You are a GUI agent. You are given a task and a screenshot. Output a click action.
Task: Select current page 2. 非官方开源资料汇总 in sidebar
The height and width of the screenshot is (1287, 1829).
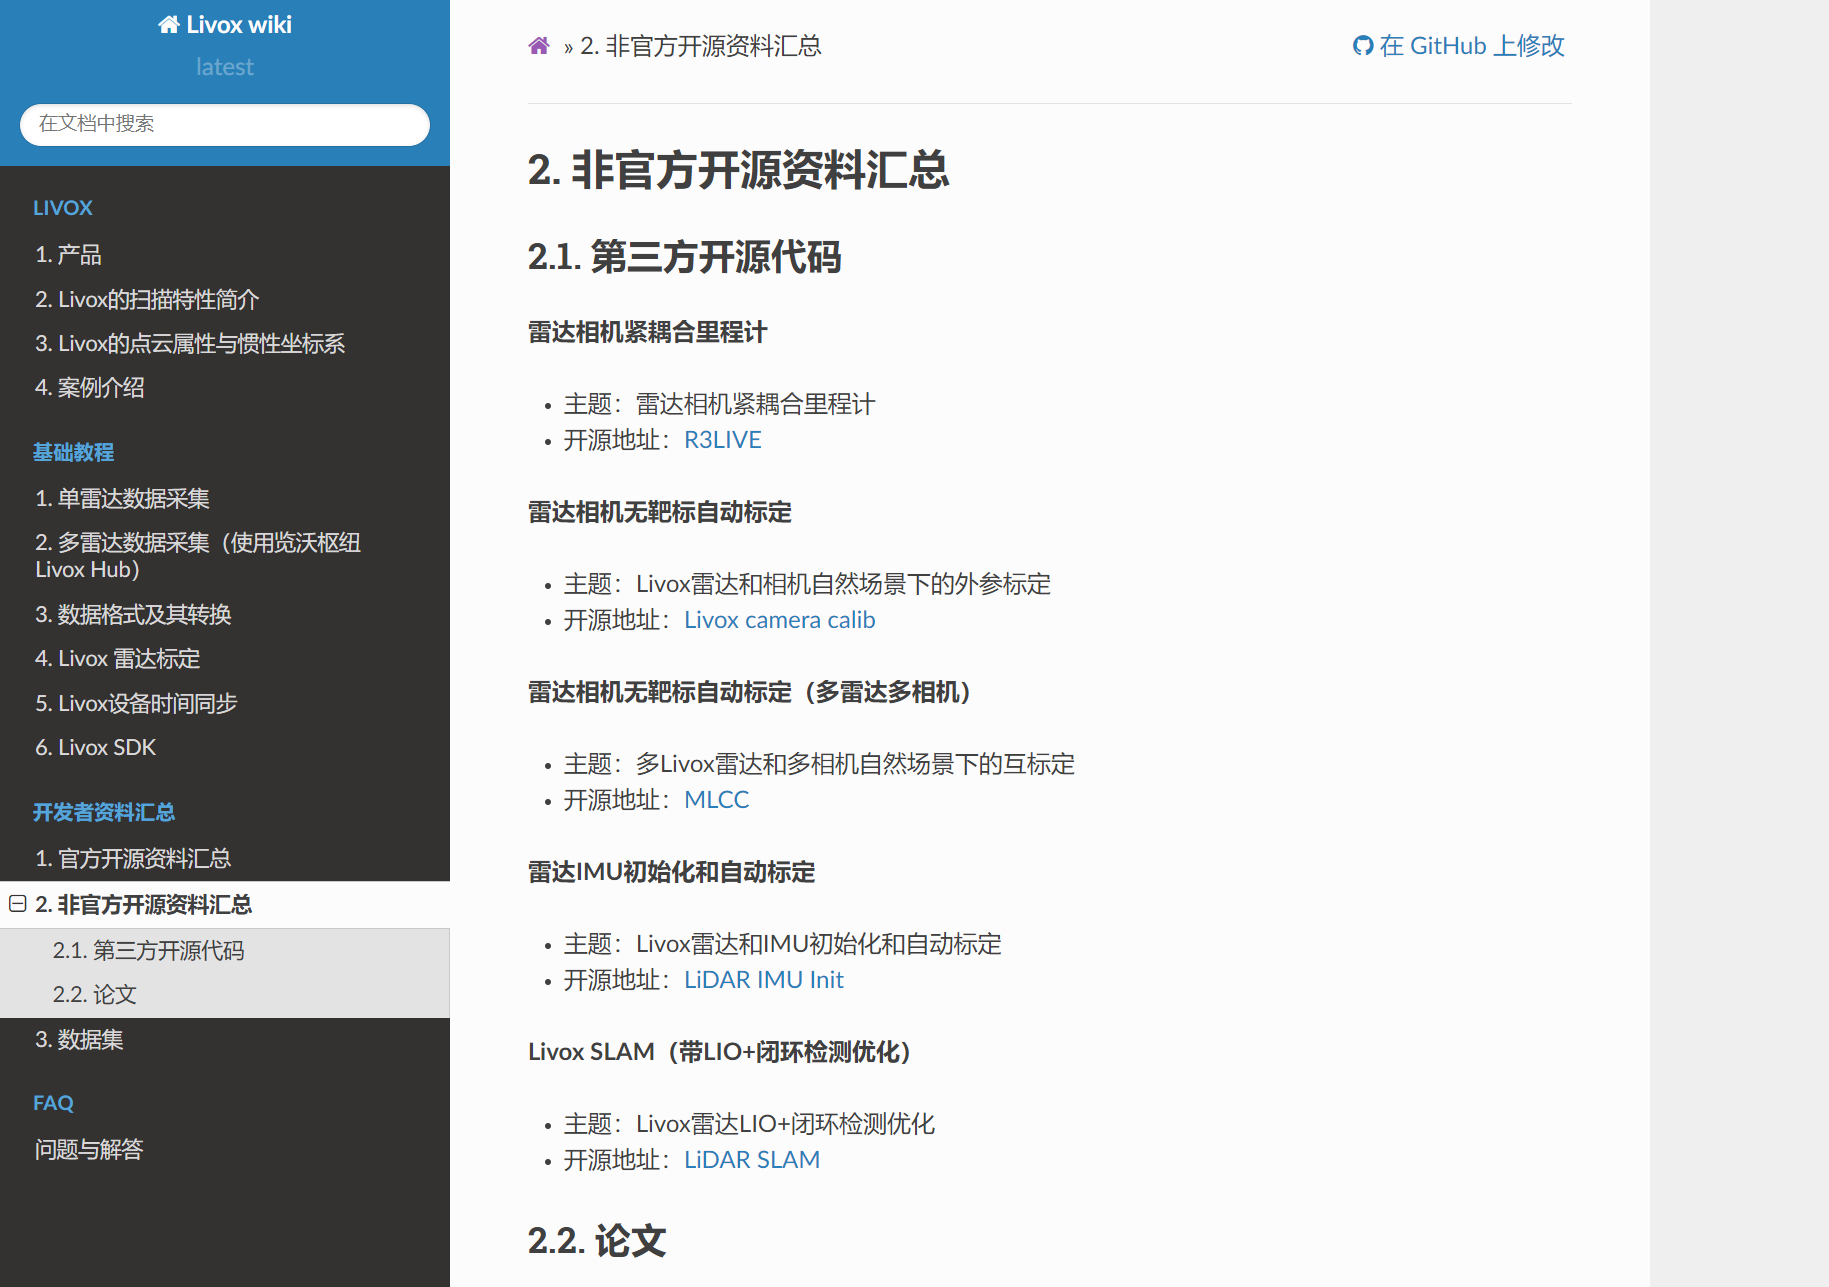[225, 904]
